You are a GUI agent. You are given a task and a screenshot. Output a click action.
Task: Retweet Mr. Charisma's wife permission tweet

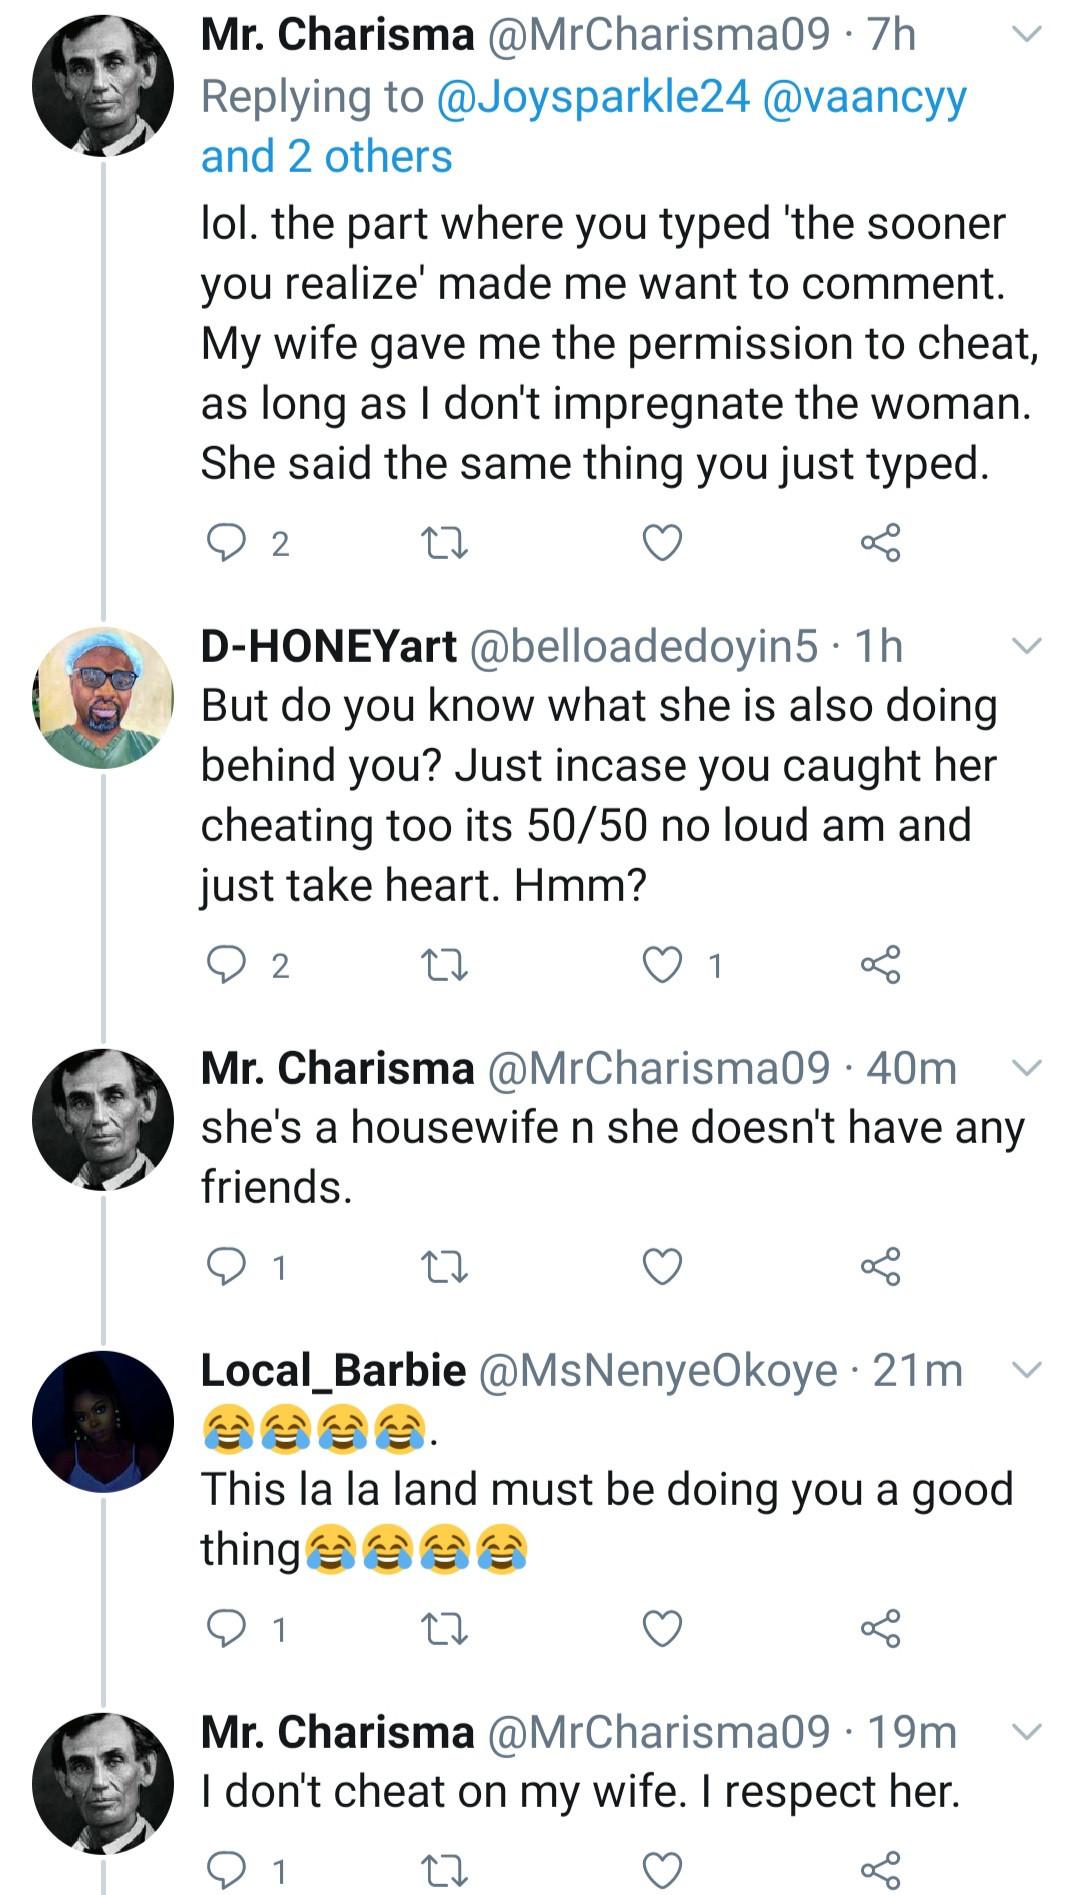(x=445, y=544)
